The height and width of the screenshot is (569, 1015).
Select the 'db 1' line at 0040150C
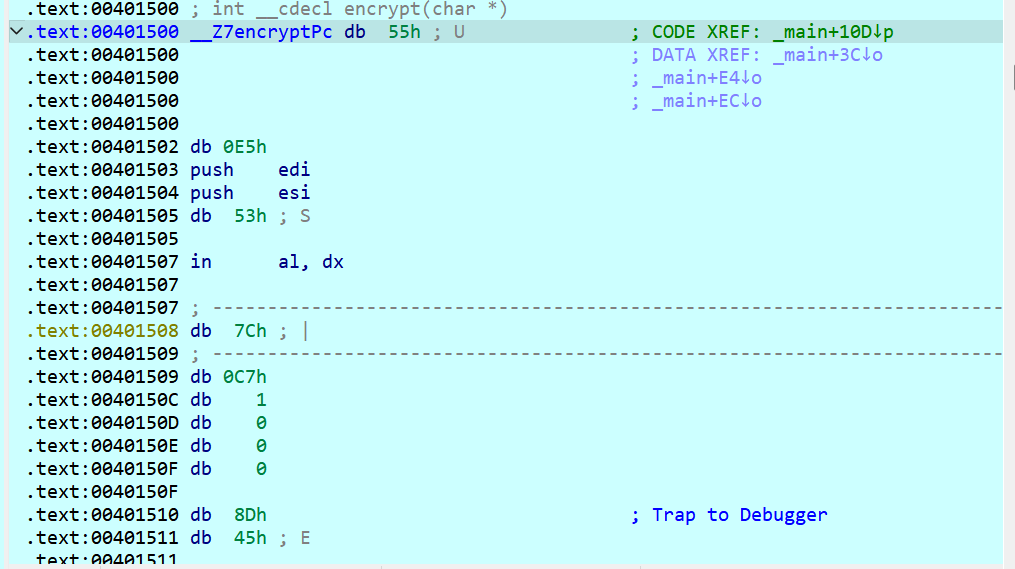tap(228, 400)
